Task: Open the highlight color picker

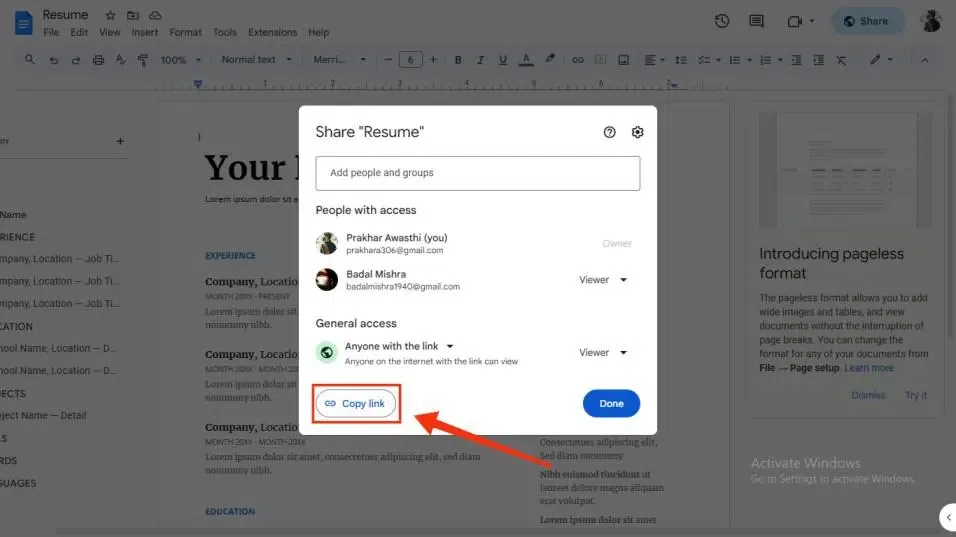Action: 549,59
